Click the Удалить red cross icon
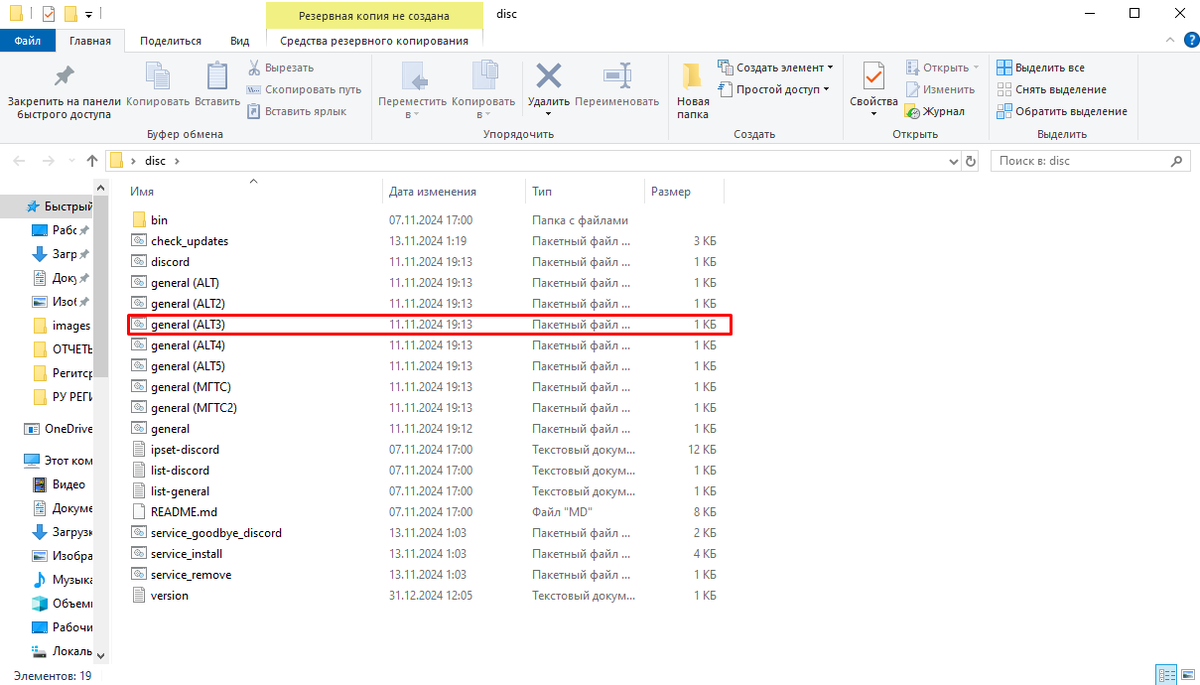This screenshot has height=685, width=1200. (548, 76)
